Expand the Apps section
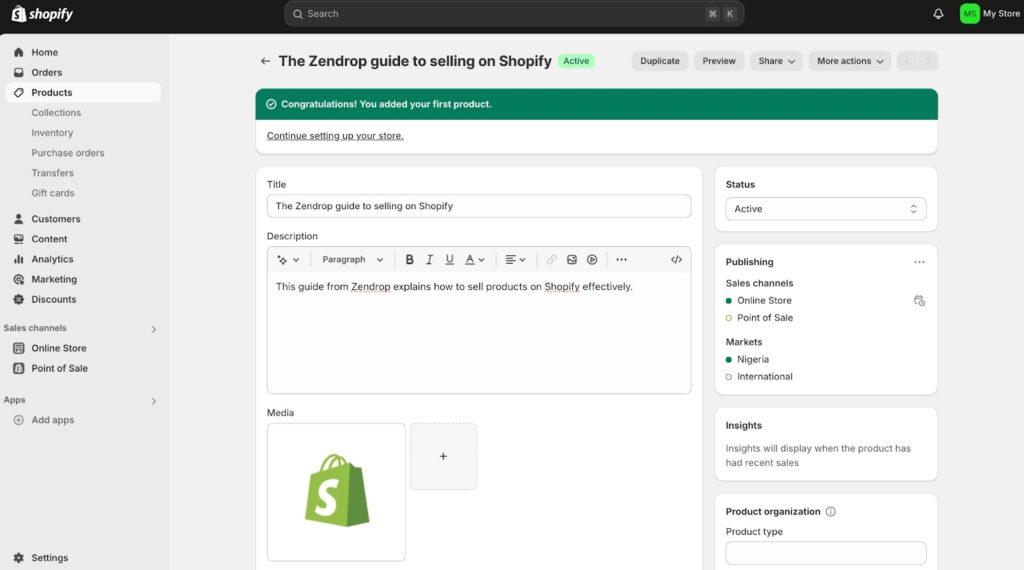This screenshot has width=1024, height=570. (x=153, y=401)
